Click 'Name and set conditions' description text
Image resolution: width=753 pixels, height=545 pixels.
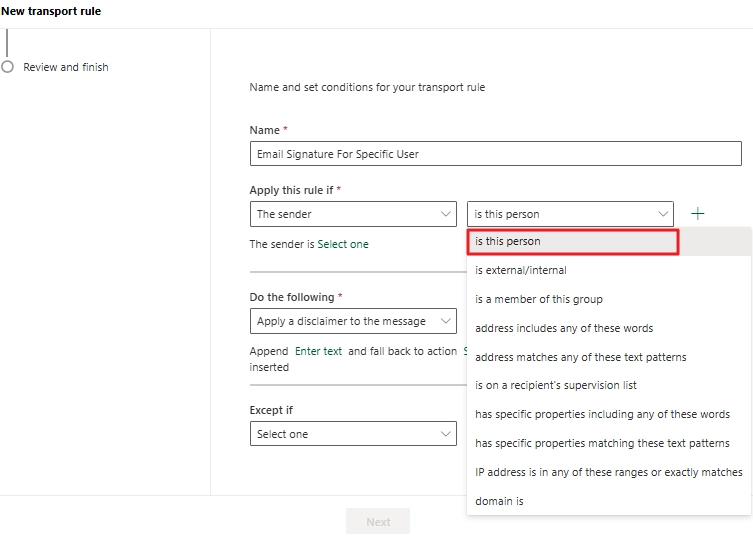(x=367, y=87)
